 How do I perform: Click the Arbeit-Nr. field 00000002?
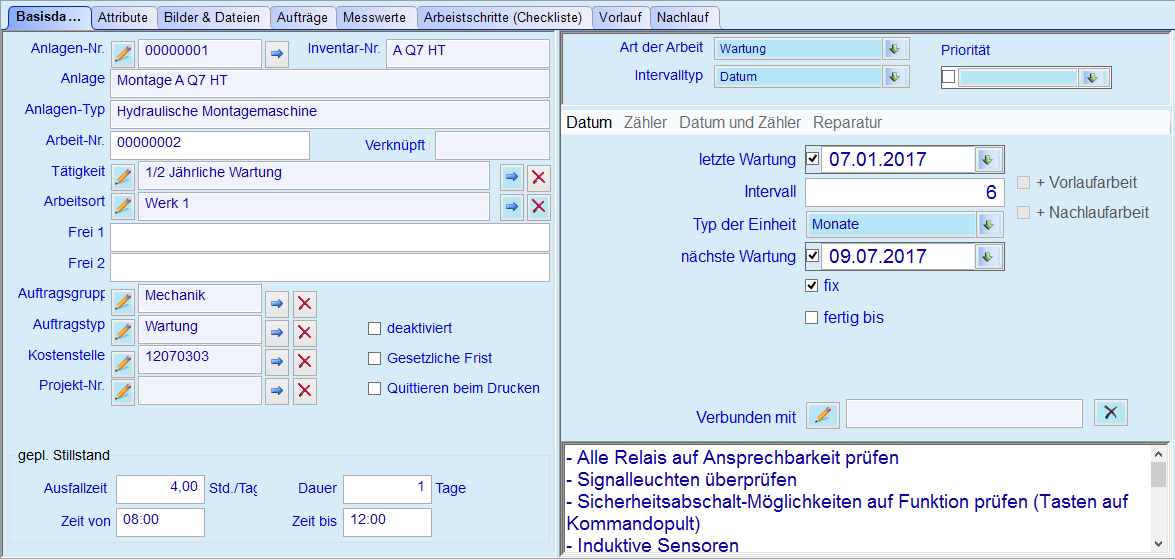point(210,145)
